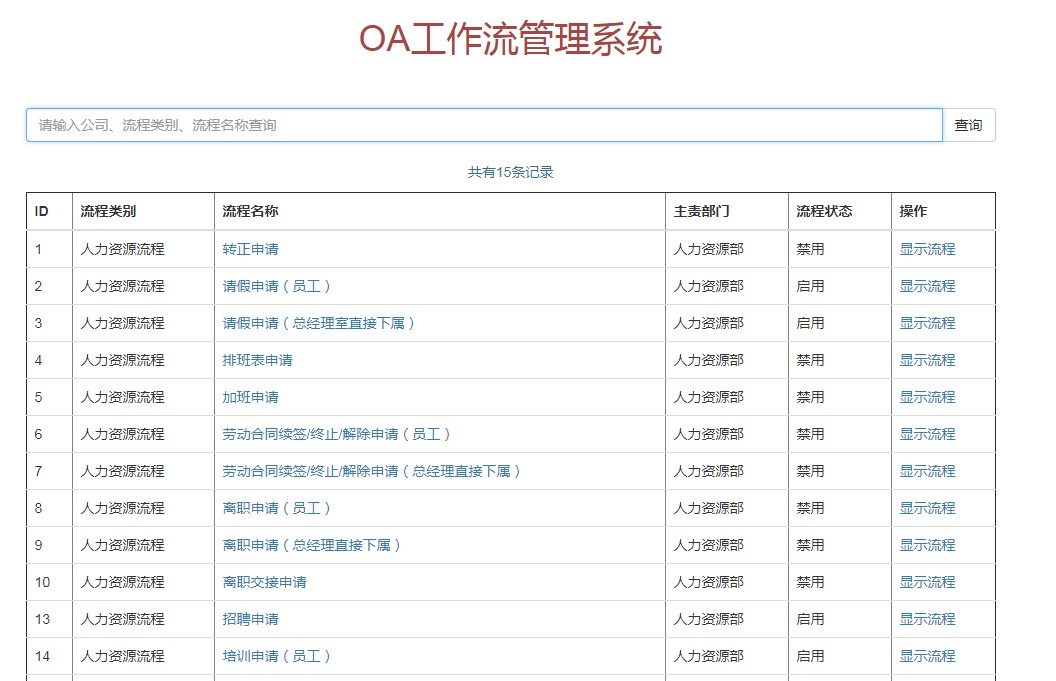
Task: Click 显示流程 for row ID 9
Action: click(x=927, y=546)
